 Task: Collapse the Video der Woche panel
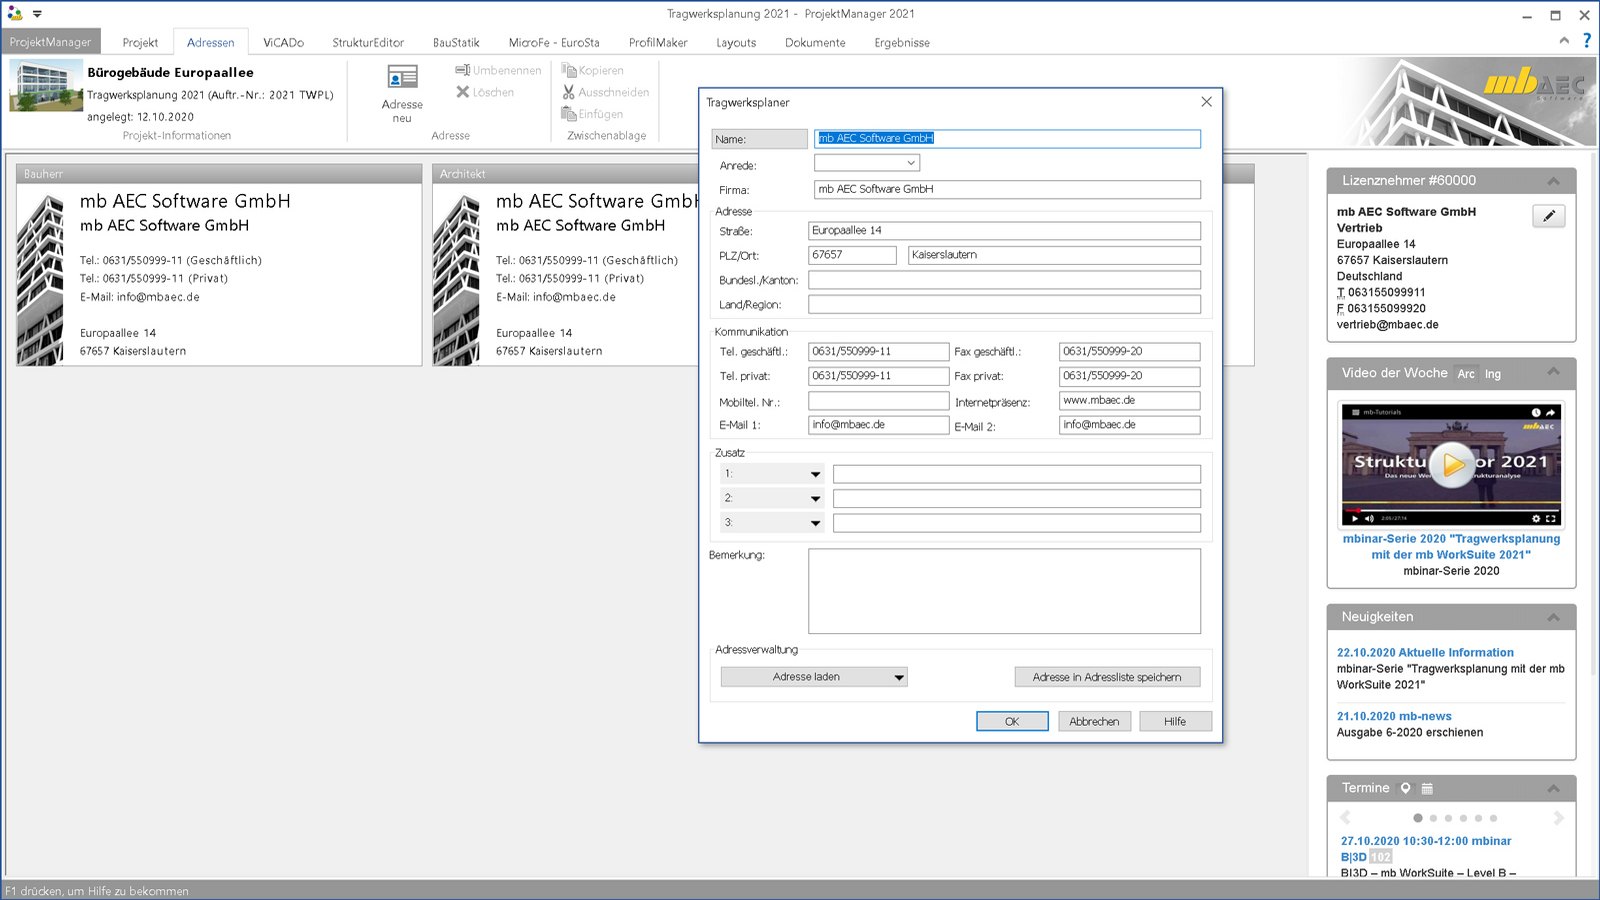point(1553,372)
